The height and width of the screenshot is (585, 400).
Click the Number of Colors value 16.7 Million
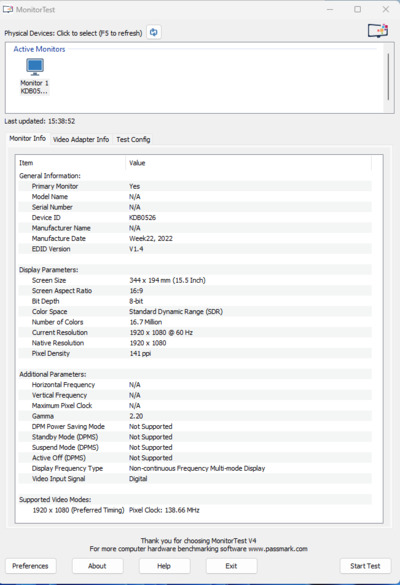[146, 322]
